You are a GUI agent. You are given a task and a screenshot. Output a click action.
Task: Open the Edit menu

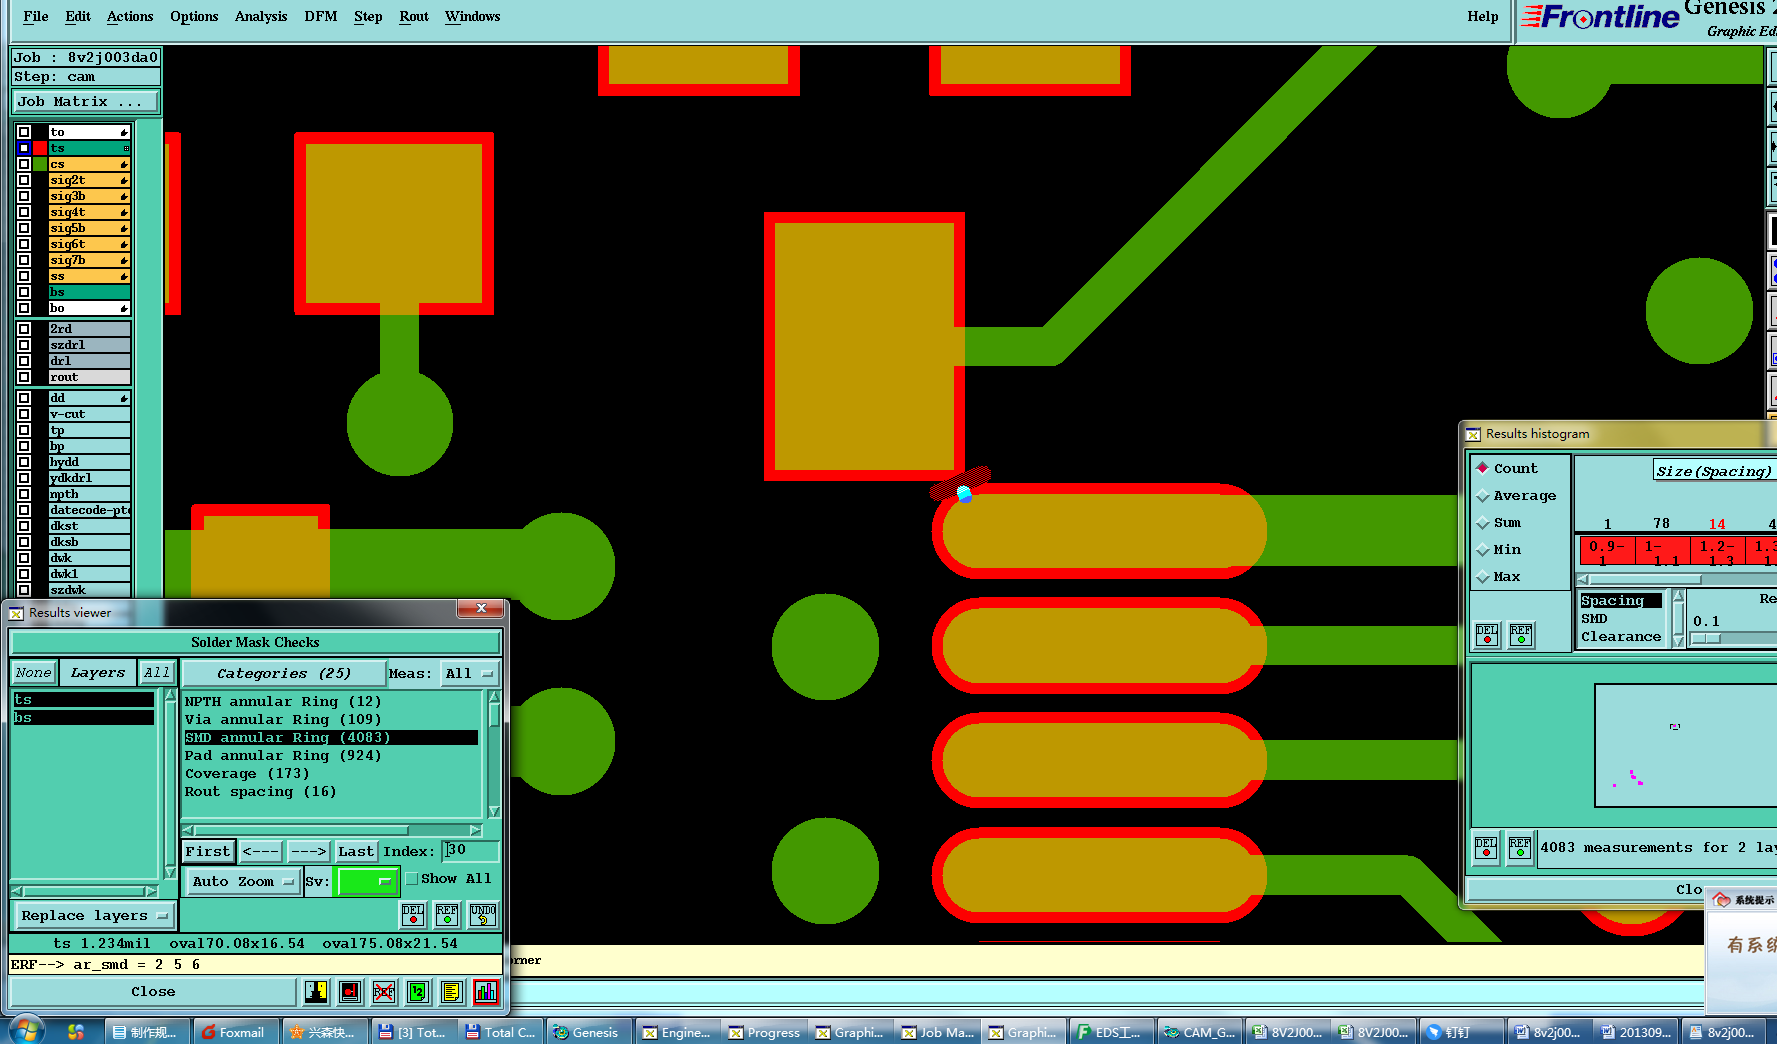coord(78,16)
